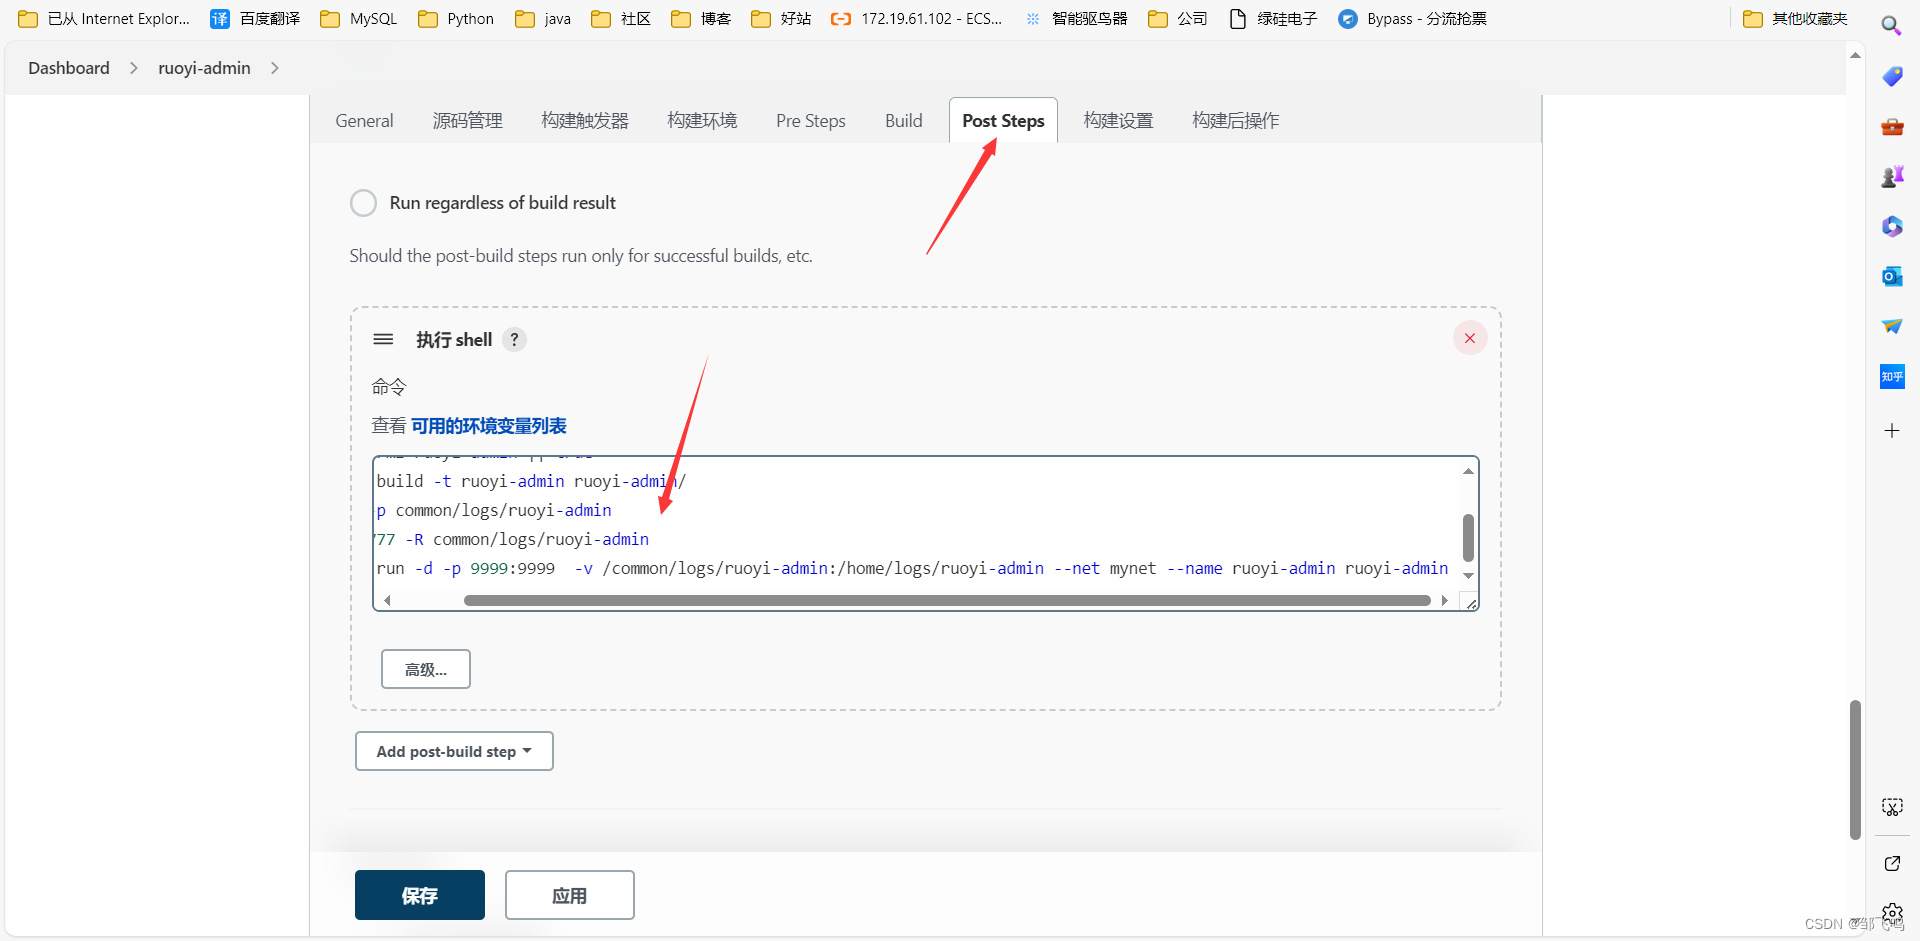Click inside the shell command text area

click(915, 525)
